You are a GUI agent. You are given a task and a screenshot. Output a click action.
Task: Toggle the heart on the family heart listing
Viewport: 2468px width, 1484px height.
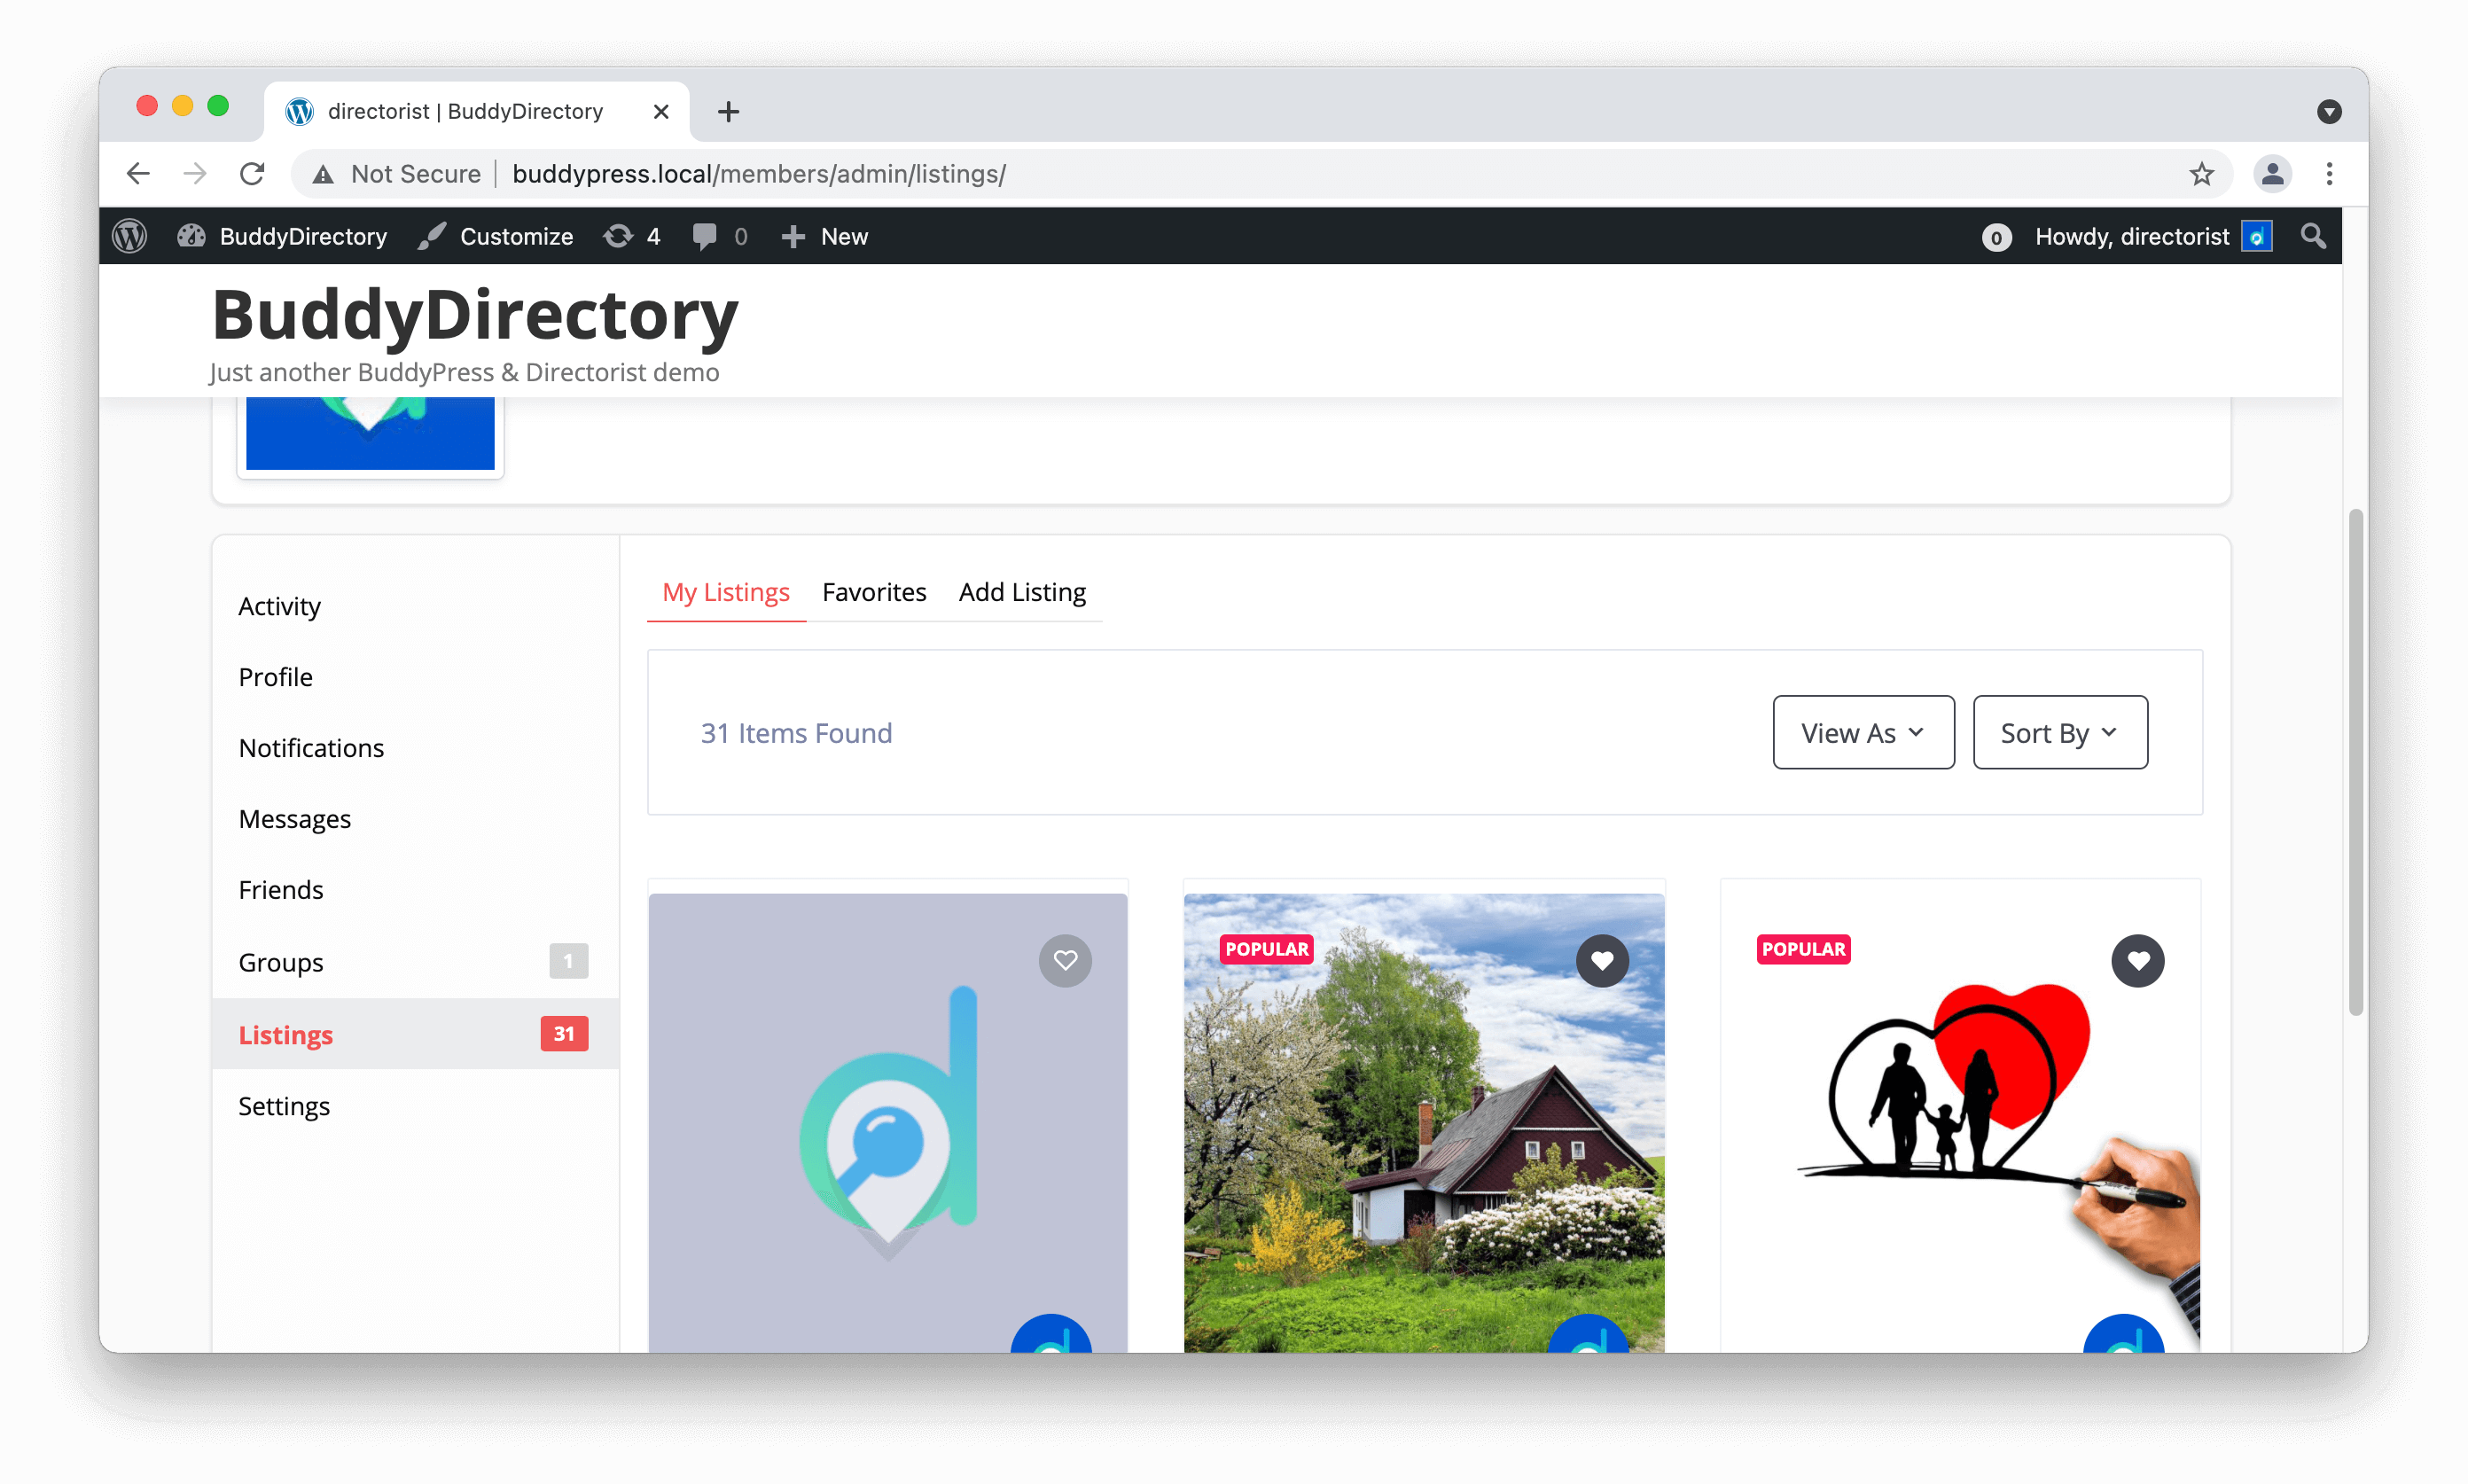click(x=2138, y=960)
